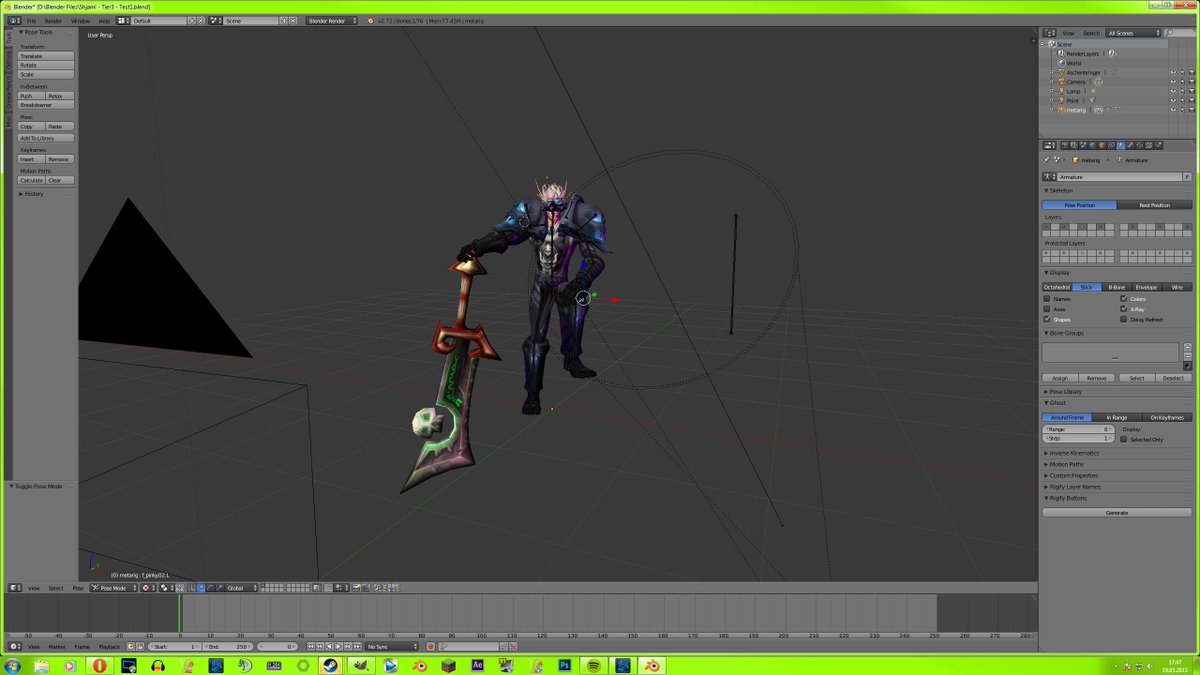This screenshot has height=675, width=1200.
Task: Expand the metarig tree item in outliner
Action: pyautogui.click(x=1052, y=109)
